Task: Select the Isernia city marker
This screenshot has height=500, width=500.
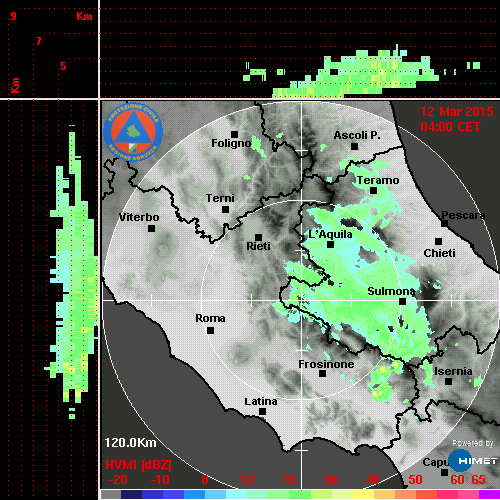Action: pos(449,381)
